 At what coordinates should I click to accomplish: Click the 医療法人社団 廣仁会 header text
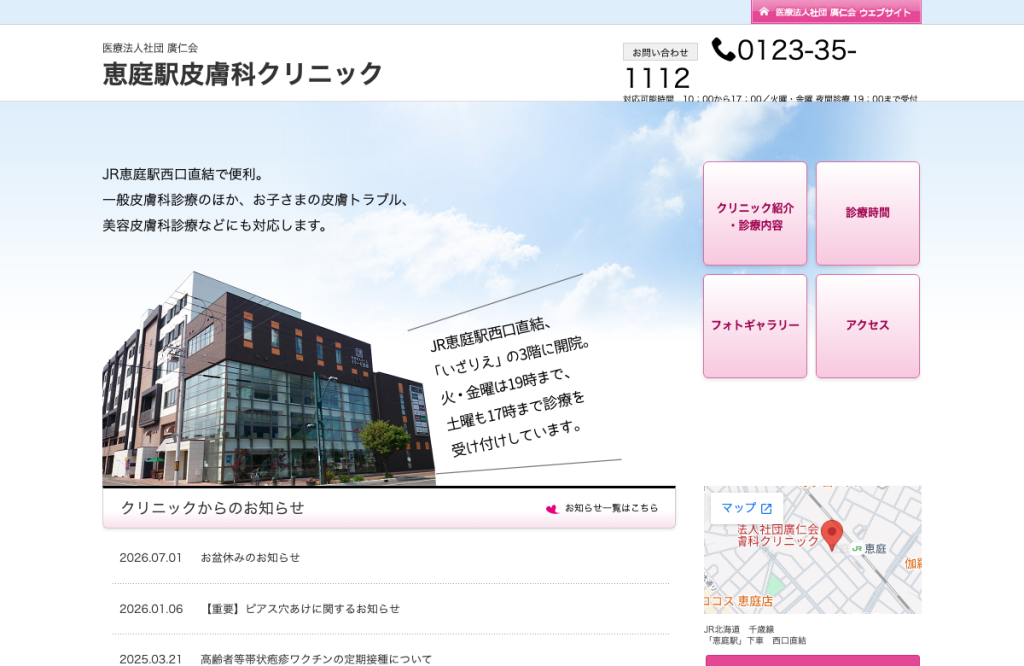point(150,48)
